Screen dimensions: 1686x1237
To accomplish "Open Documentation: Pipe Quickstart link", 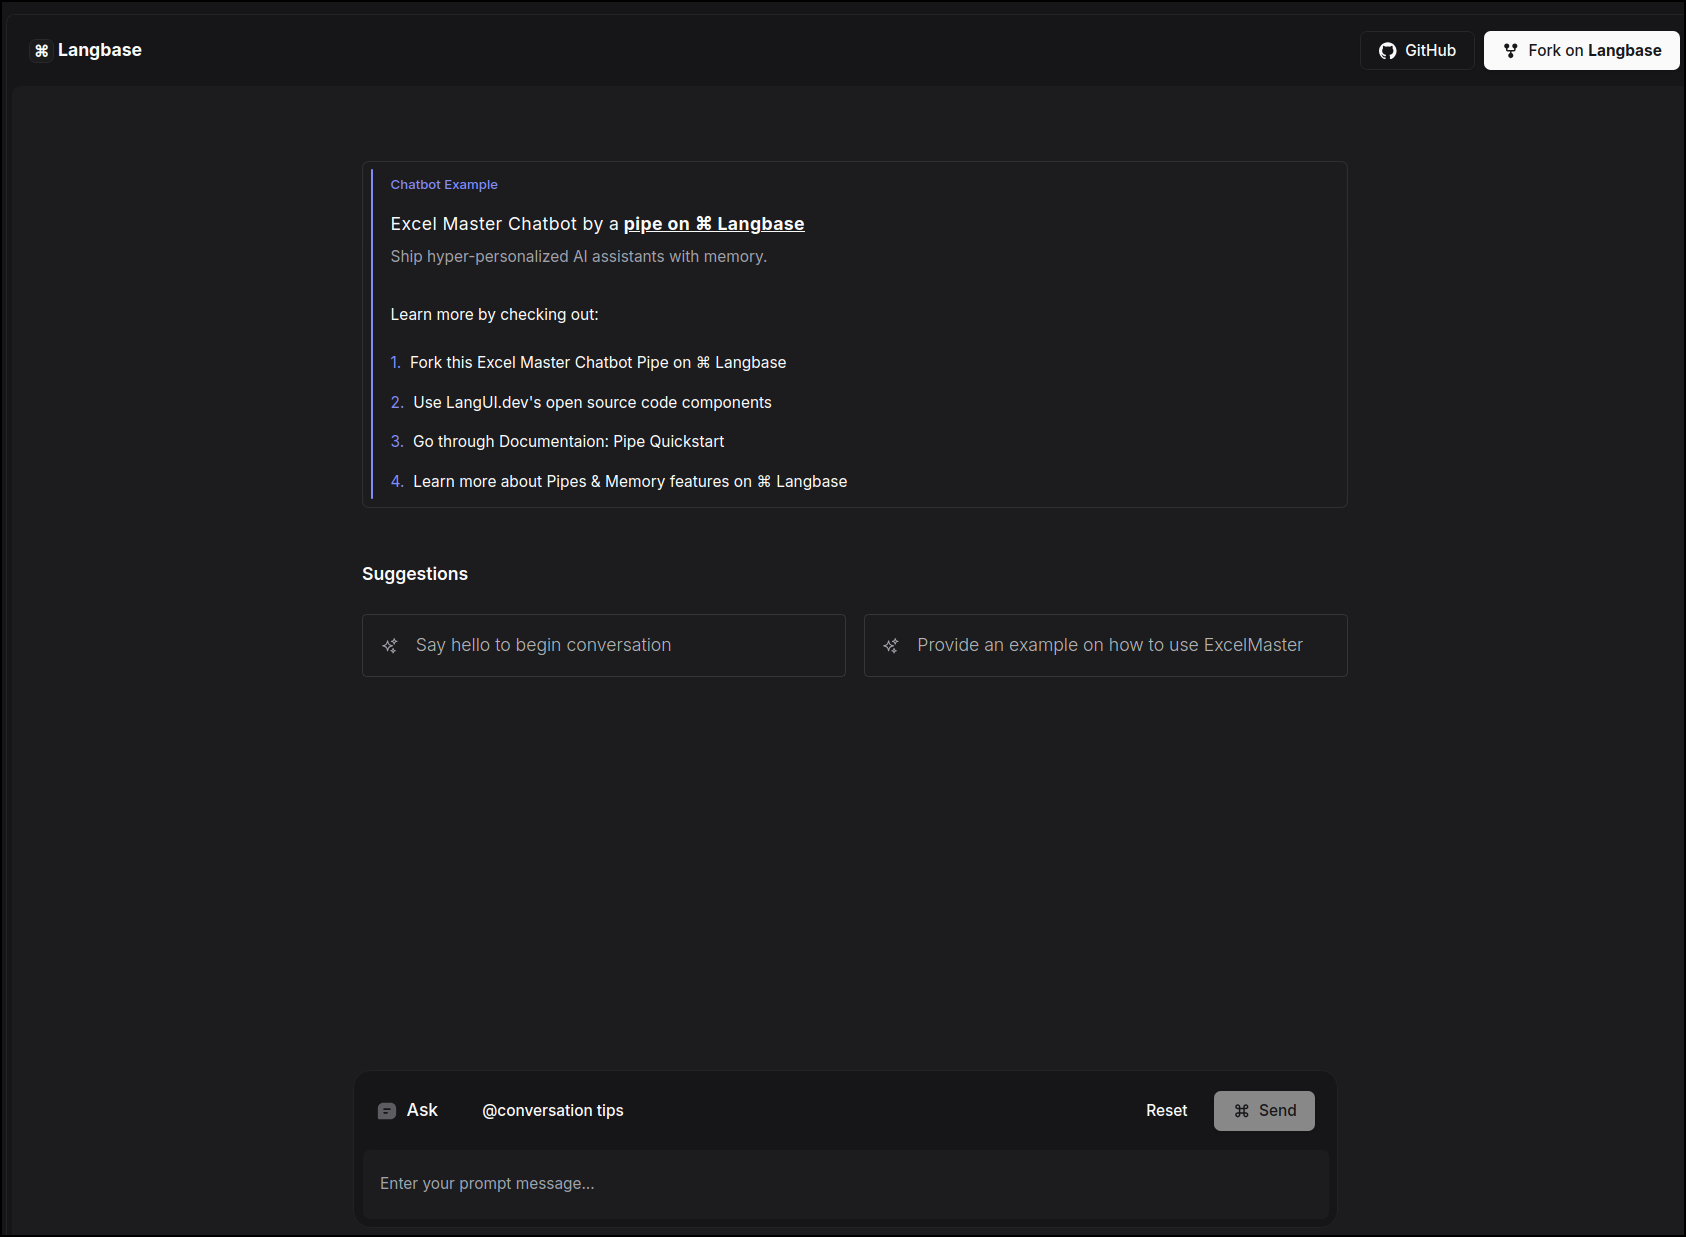I will click(x=568, y=441).
